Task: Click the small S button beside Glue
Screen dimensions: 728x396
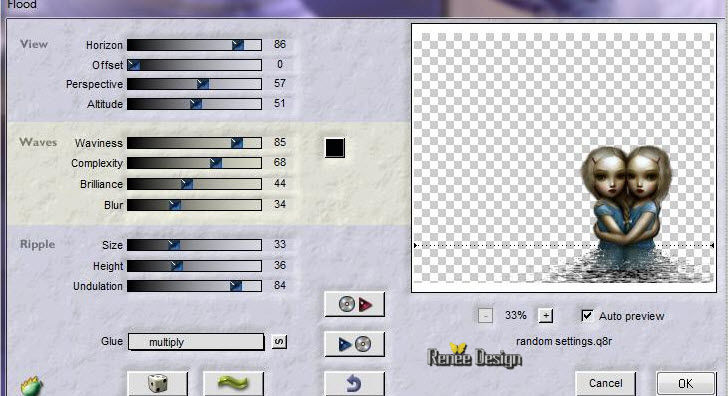Action: (x=279, y=342)
